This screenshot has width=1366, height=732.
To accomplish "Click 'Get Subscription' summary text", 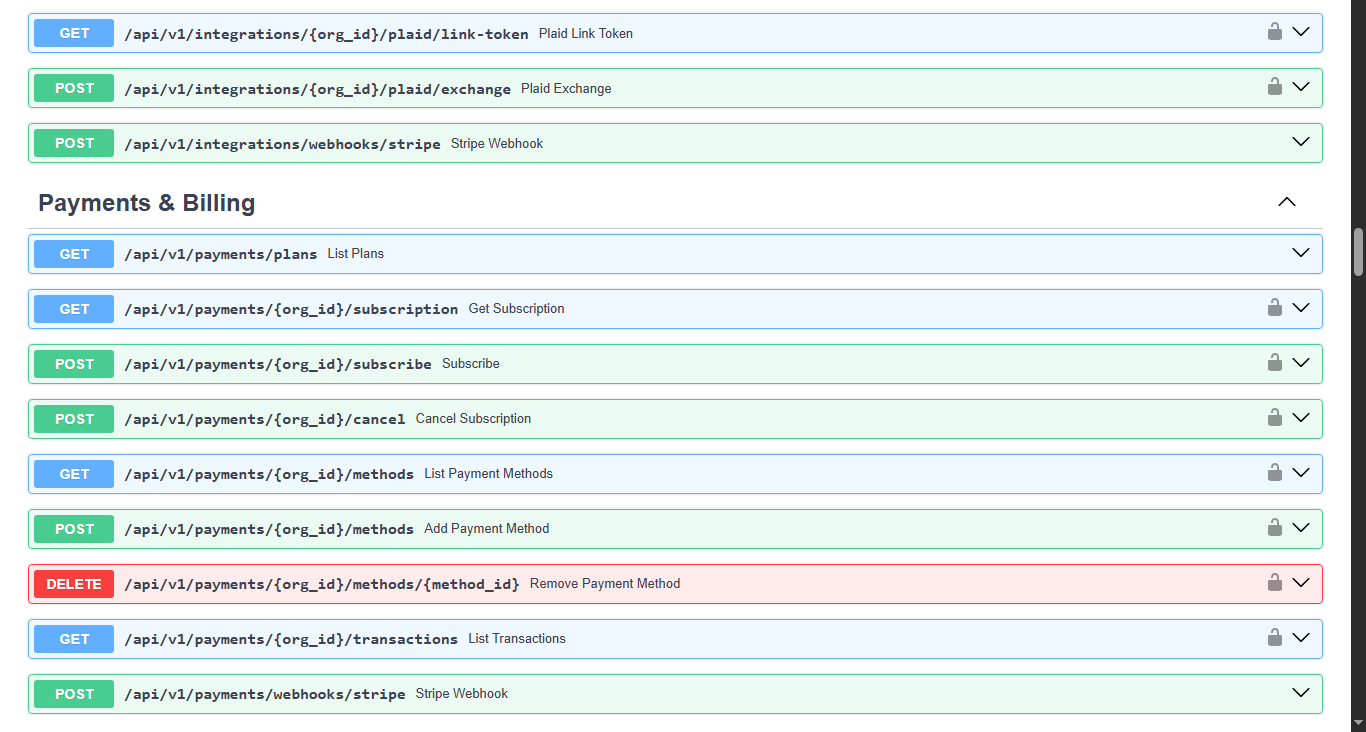I will click(x=516, y=308).
